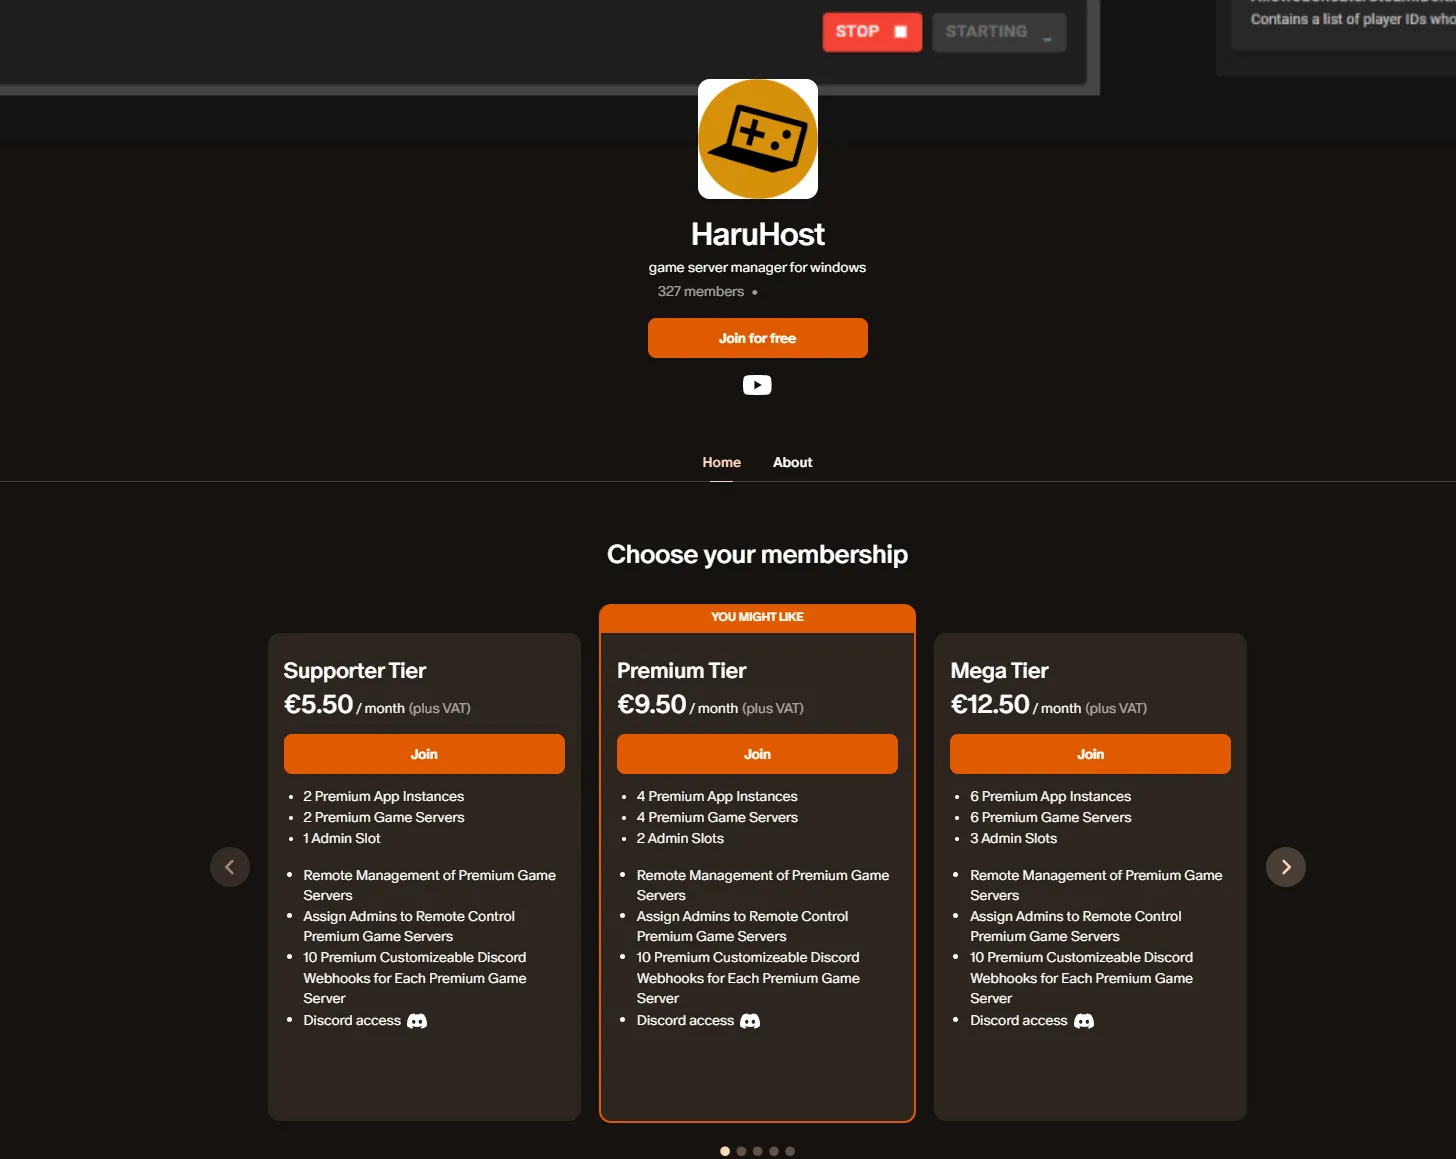Click the €9.50 price
This screenshot has width=1456, height=1159.
coord(651,704)
